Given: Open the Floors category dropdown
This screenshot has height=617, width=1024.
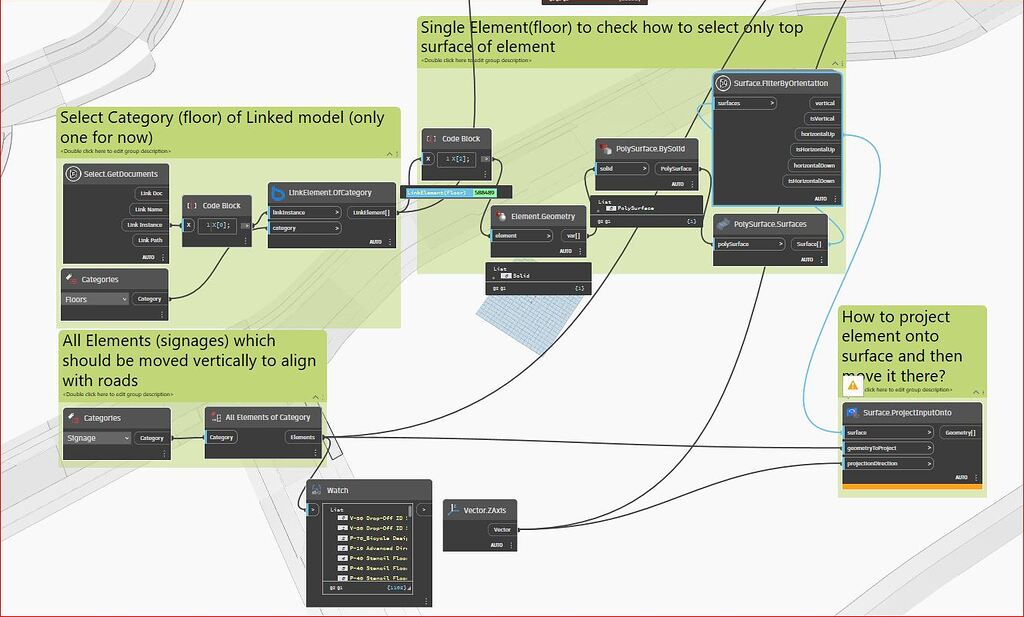Looking at the screenshot, I should 95,299.
